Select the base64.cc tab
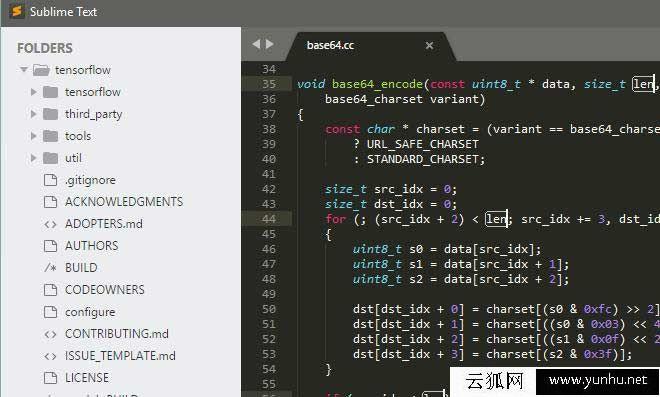660x397 pixels. [x=330, y=45]
